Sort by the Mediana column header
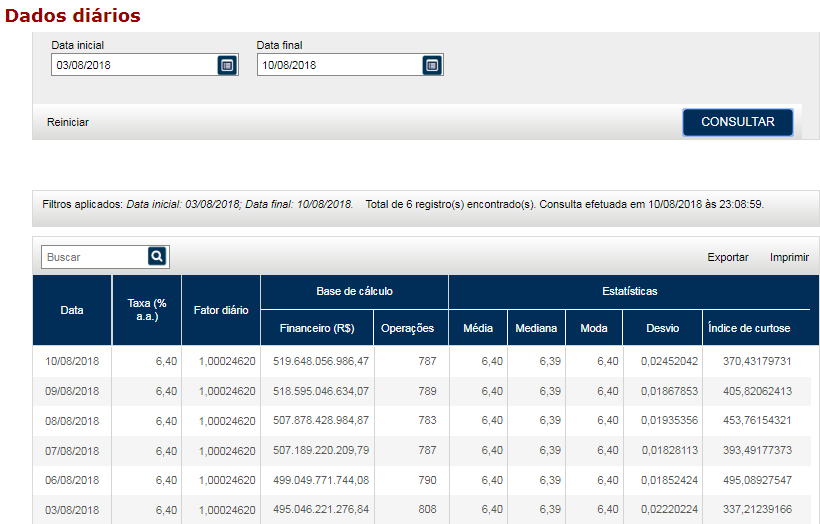 pyautogui.click(x=536, y=328)
